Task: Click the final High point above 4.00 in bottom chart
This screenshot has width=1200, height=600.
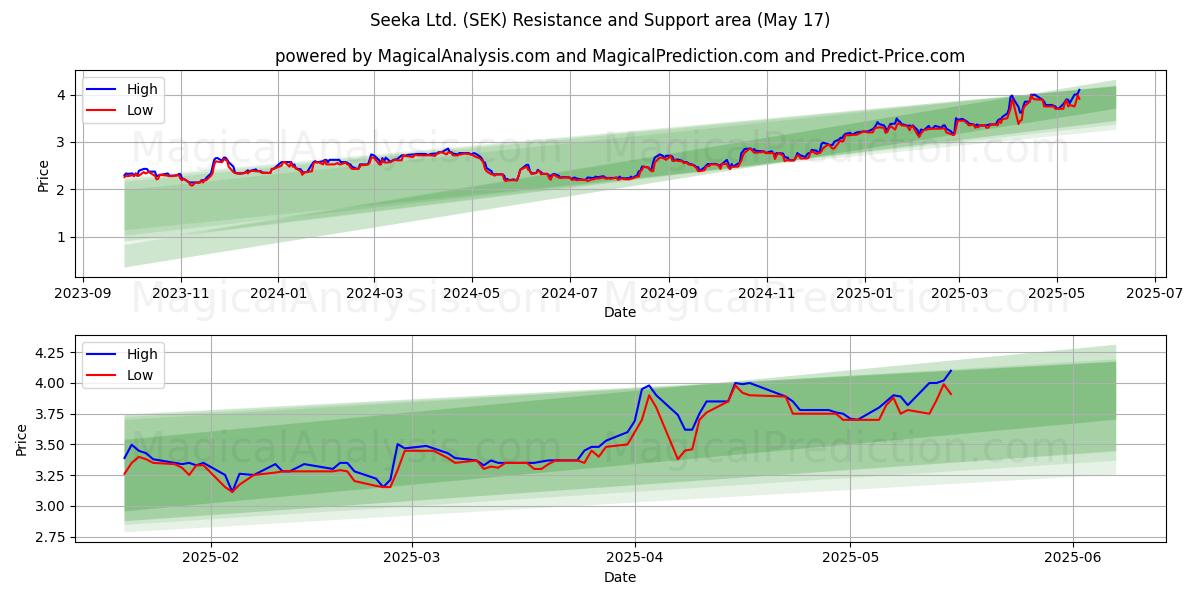Action: coord(951,371)
